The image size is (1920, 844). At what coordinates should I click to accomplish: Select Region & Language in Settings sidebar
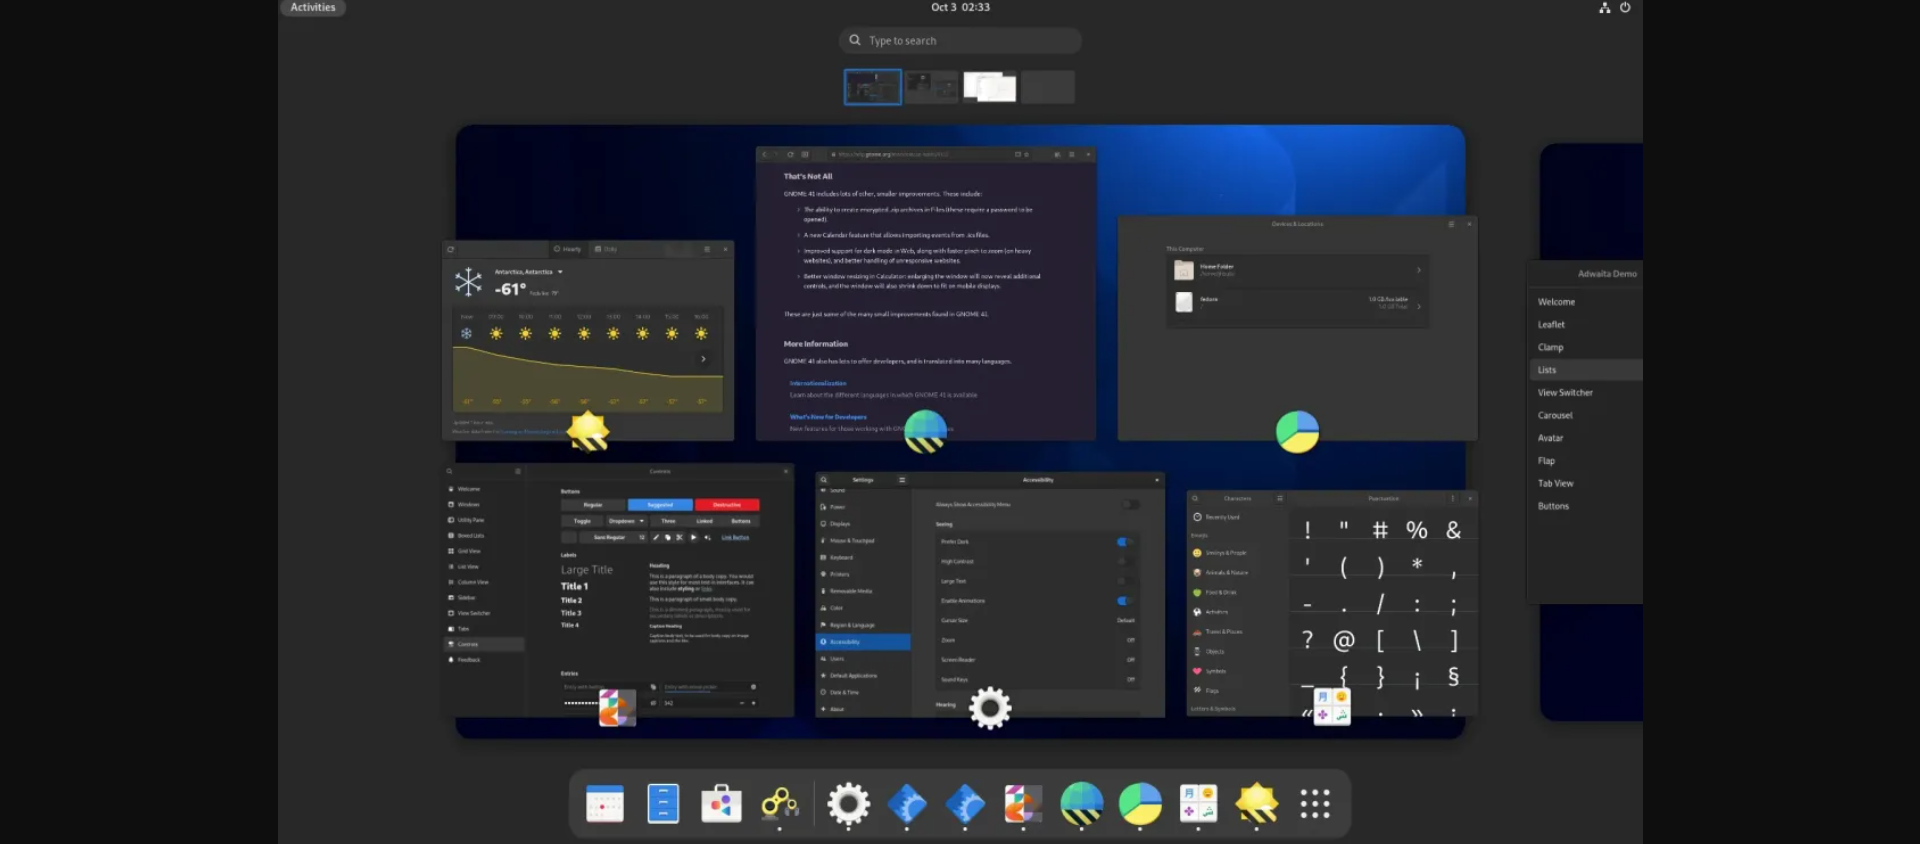864,625
